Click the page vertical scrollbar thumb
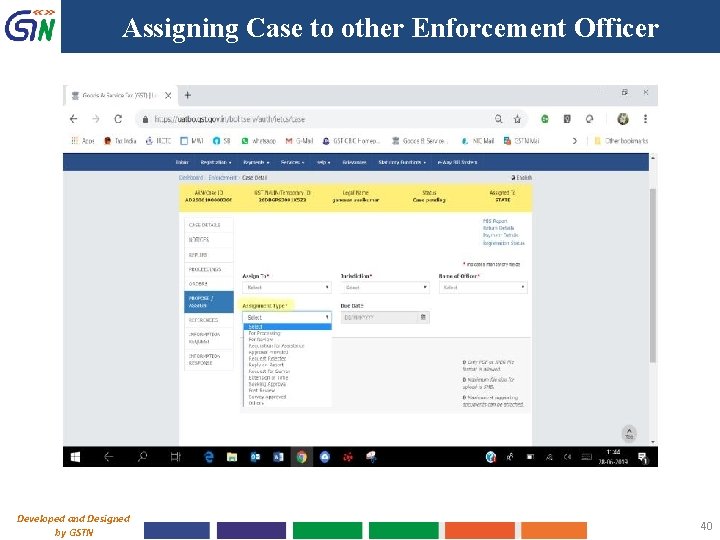The image size is (720, 540). (652, 276)
